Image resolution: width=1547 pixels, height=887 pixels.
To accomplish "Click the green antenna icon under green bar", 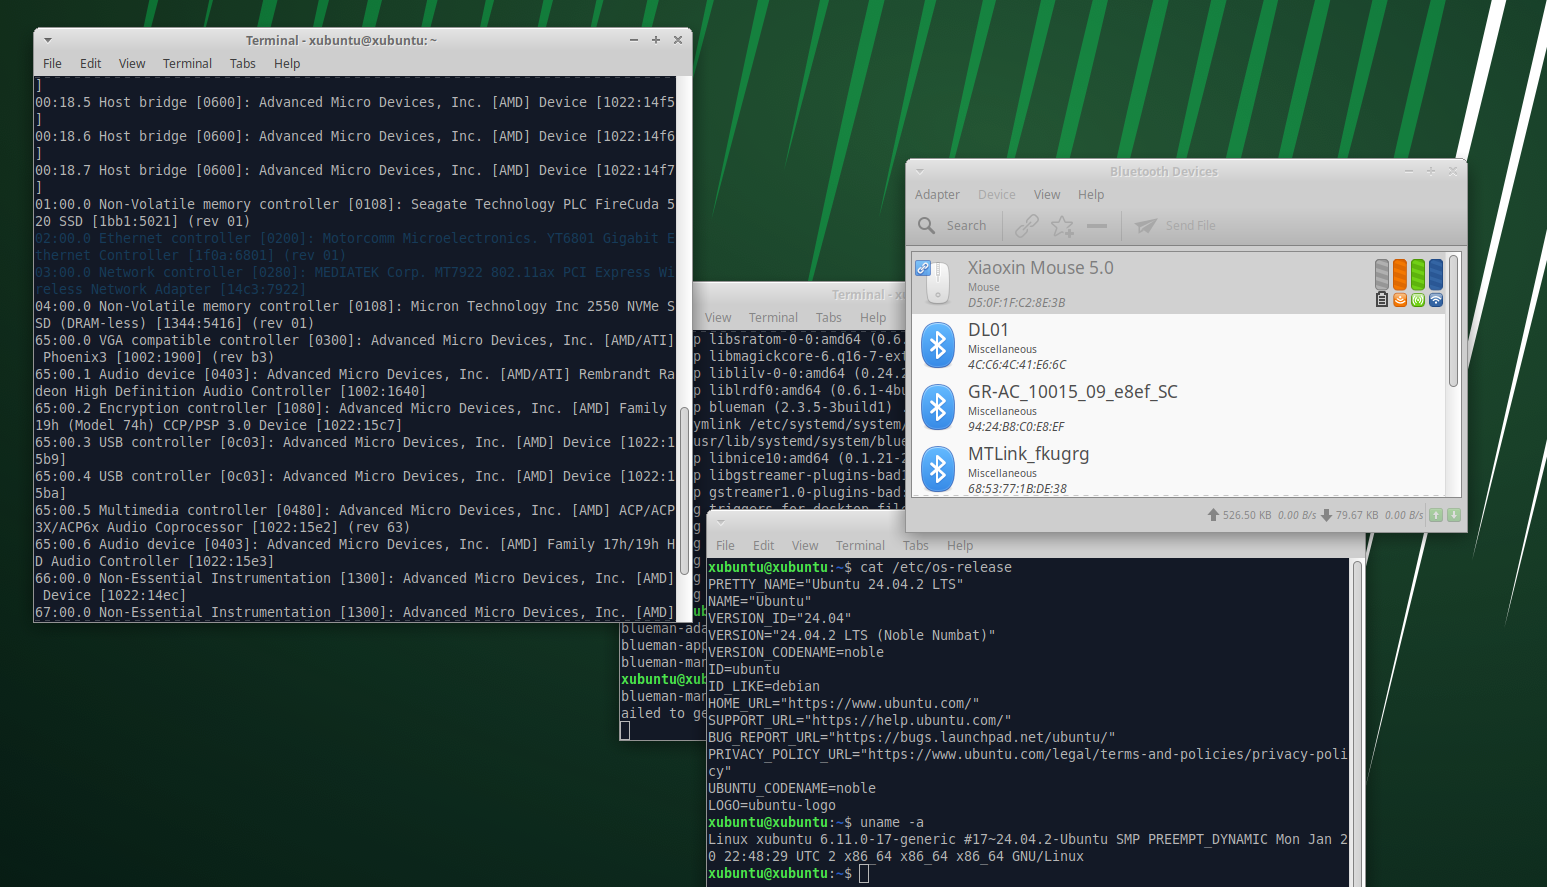I will click(x=1418, y=299).
